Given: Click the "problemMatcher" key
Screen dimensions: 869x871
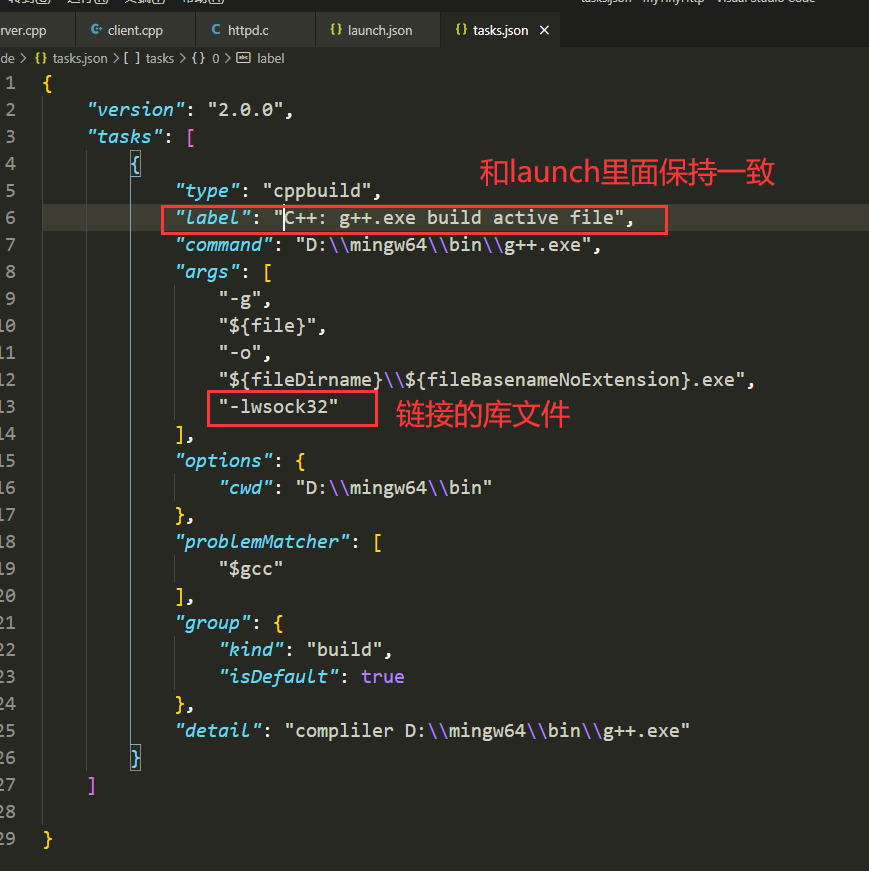Looking at the screenshot, I should [262, 542].
